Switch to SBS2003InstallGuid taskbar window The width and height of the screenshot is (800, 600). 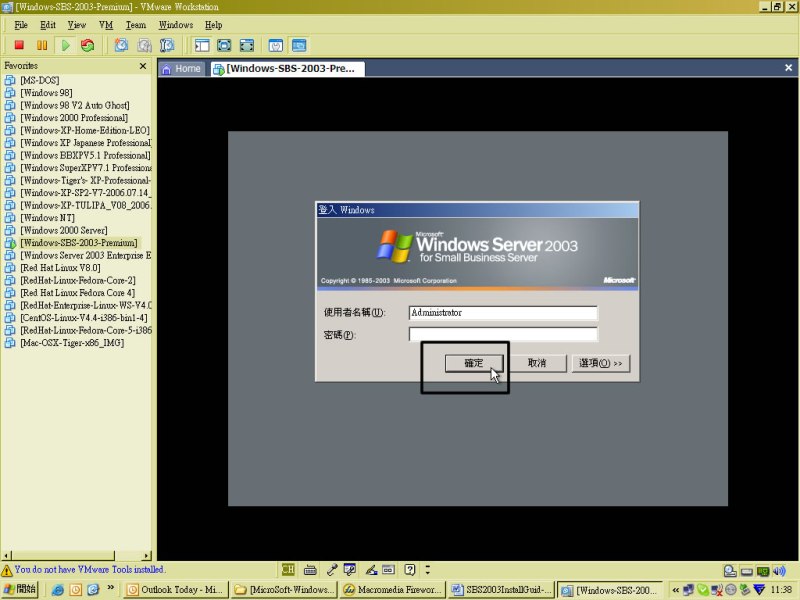(x=502, y=590)
